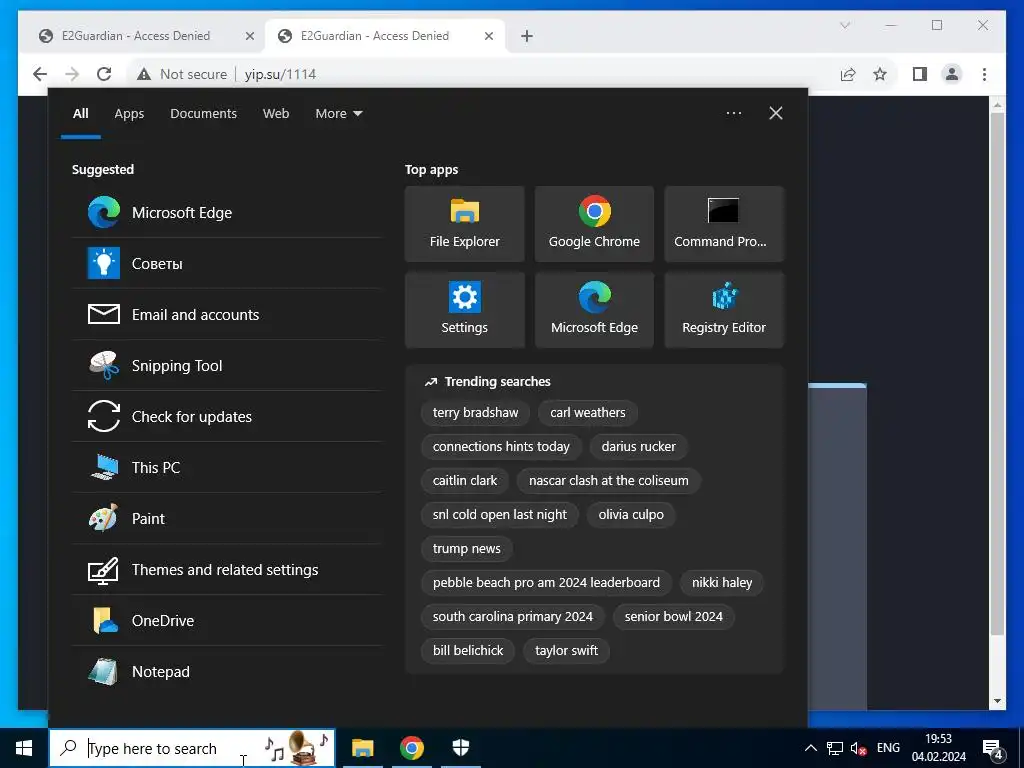This screenshot has width=1024, height=768.
Task: Select the All search tab
Action: click(x=80, y=113)
